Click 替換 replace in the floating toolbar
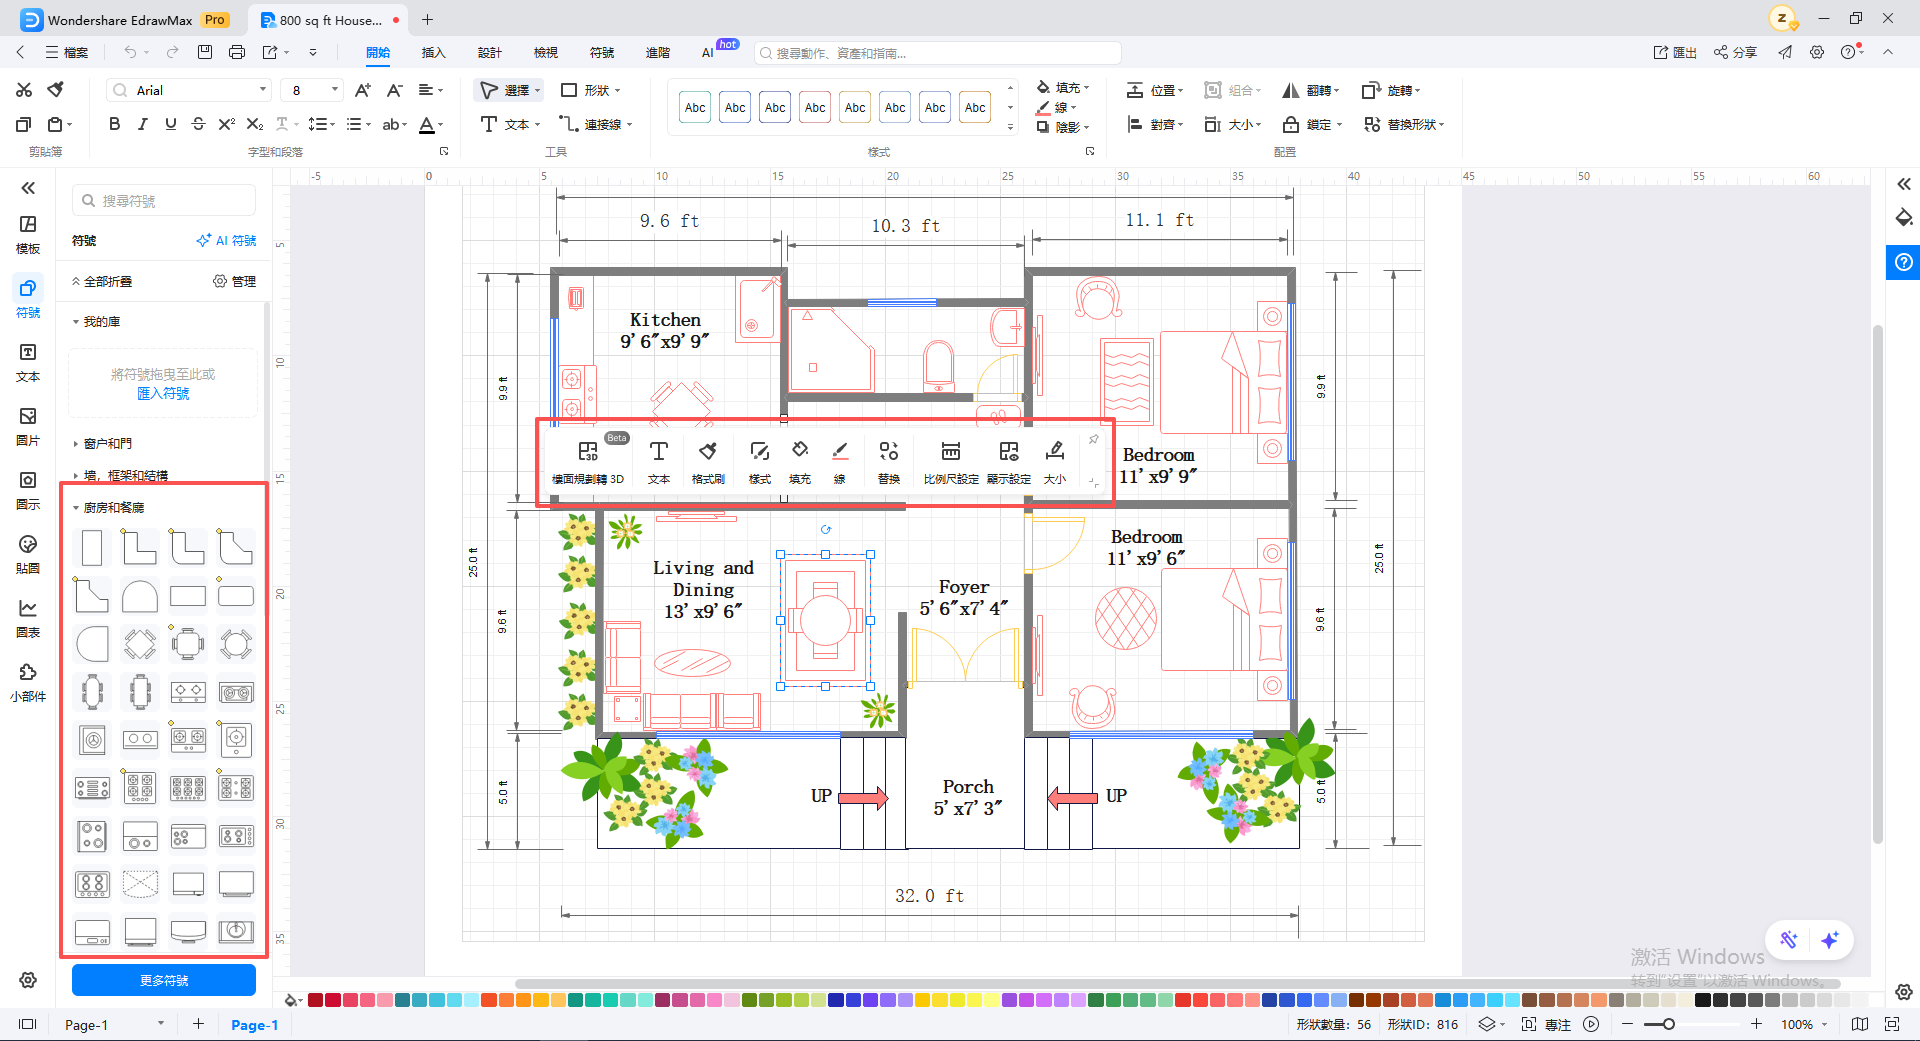The height and width of the screenshot is (1041, 1920). point(889,463)
